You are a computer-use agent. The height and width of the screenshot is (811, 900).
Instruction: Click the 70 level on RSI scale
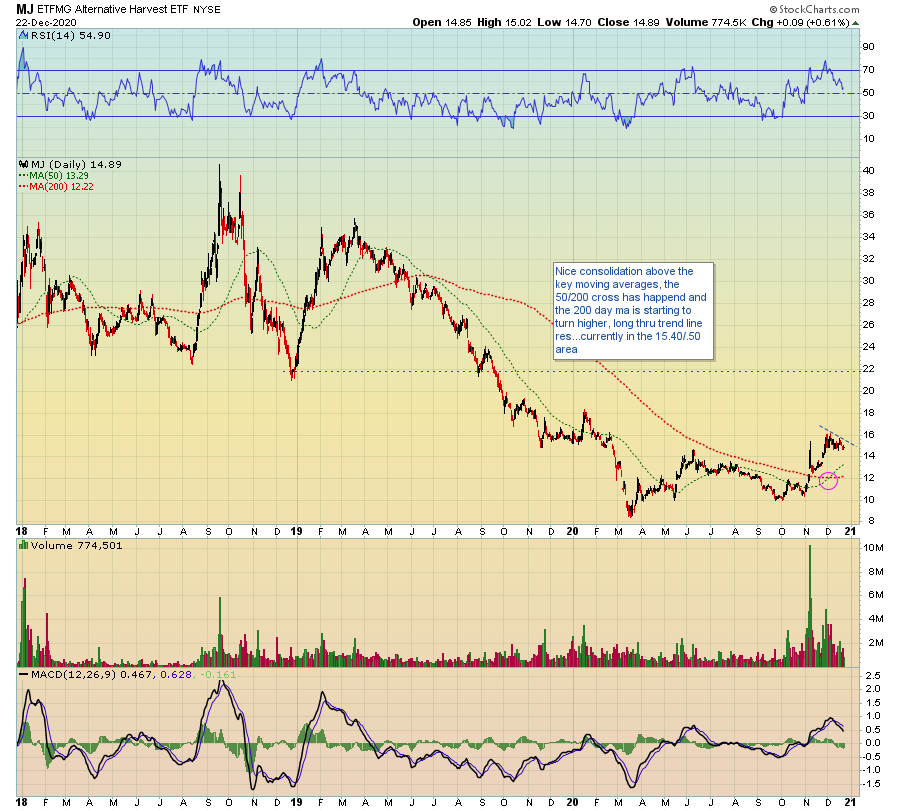coord(868,70)
